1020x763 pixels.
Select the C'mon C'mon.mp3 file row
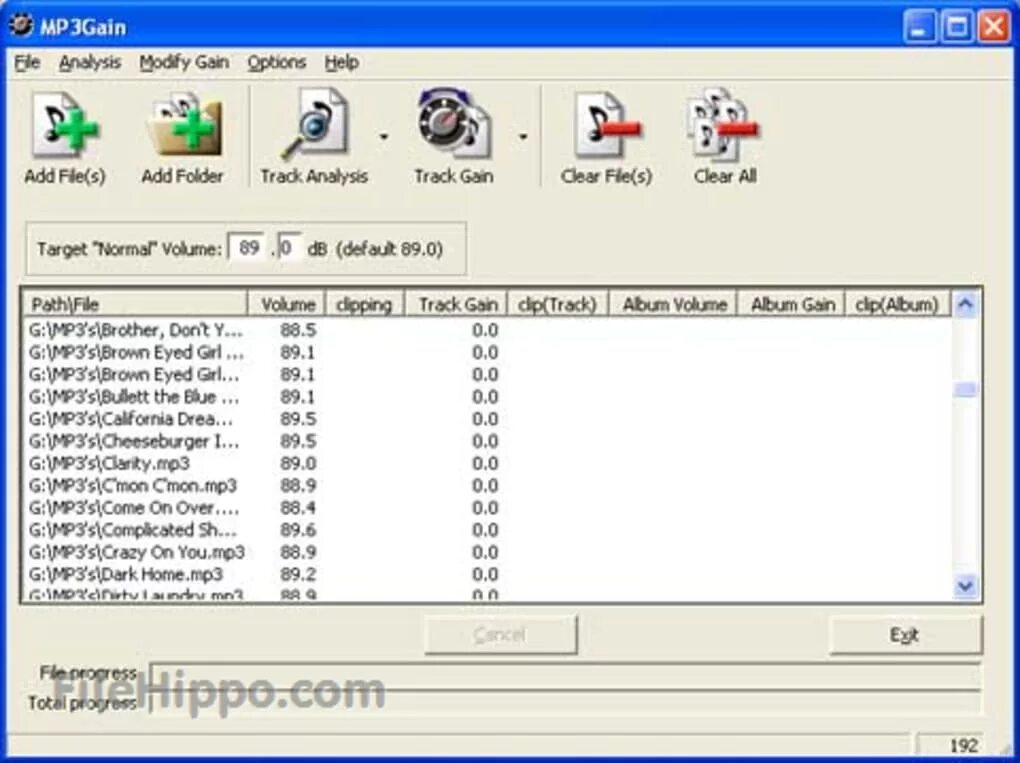pos(488,486)
